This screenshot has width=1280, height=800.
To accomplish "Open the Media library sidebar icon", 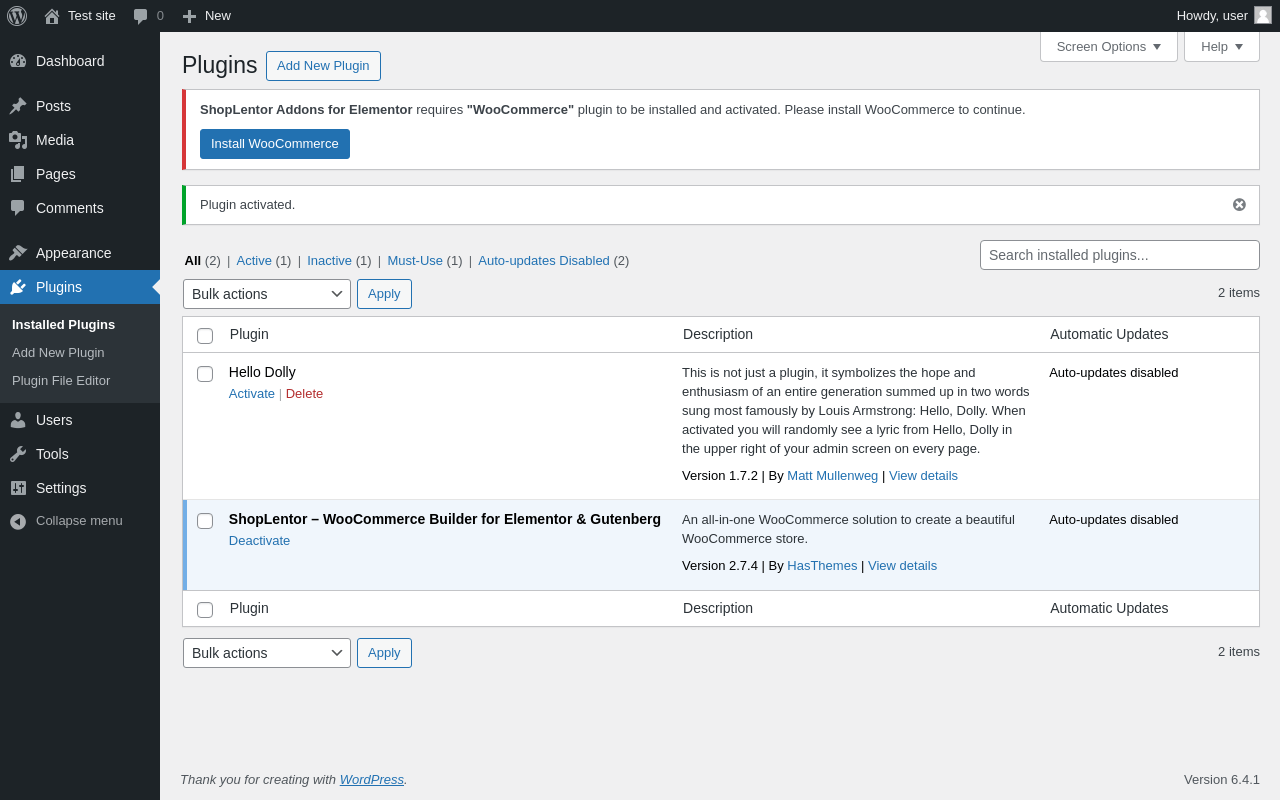I will point(18,140).
